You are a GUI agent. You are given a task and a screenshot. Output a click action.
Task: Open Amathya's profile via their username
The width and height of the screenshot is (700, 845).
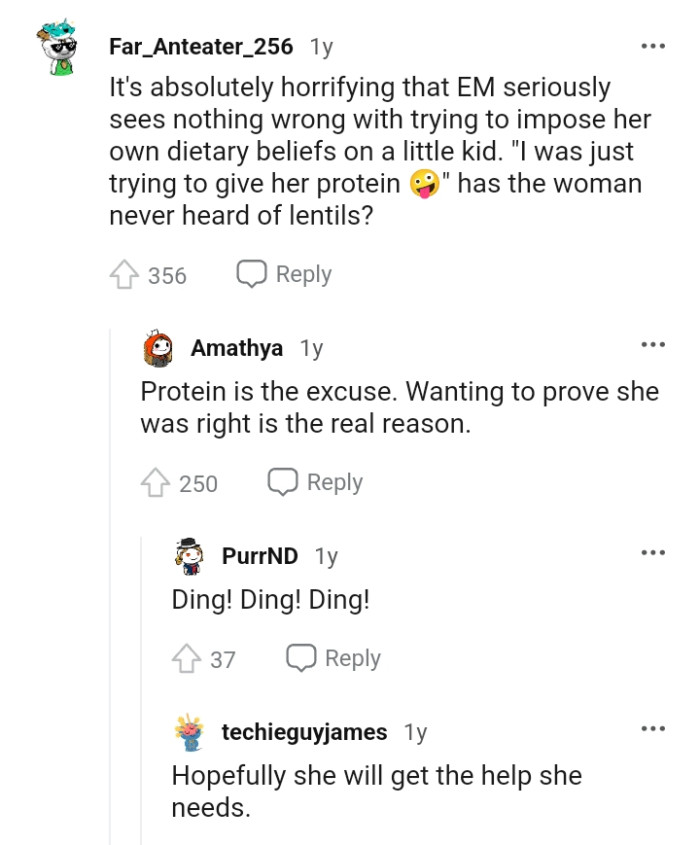[235, 347]
